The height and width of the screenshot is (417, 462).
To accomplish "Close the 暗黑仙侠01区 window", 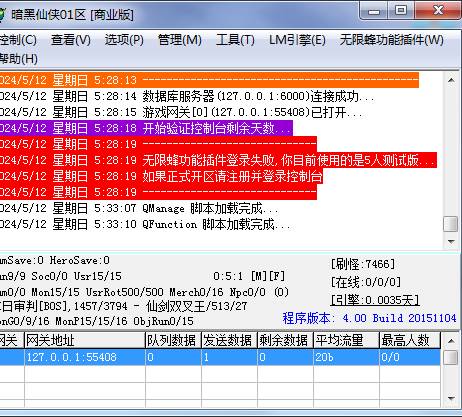I will (438, 11).
